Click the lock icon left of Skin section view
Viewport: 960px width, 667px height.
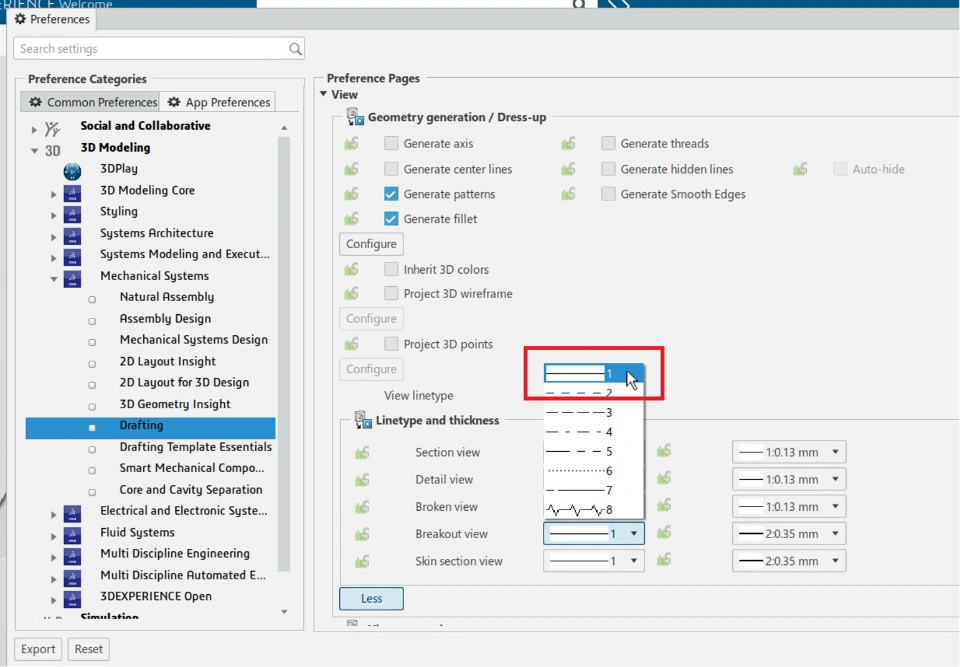[x=362, y=560]
